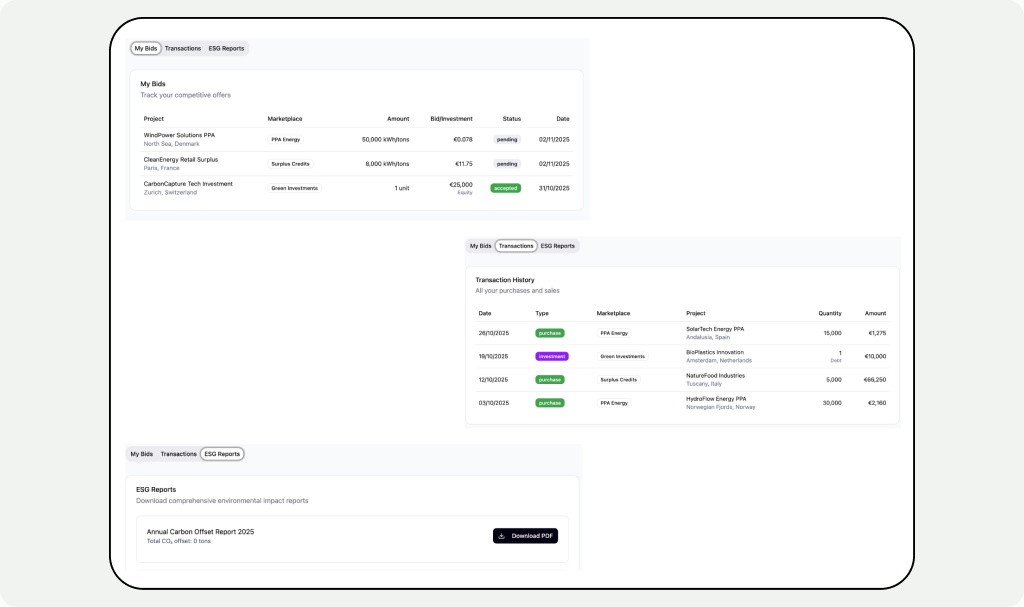Click Type column header in Transaction History
This screenshot has width=1024, height=607.
click(x=542, y=314)
